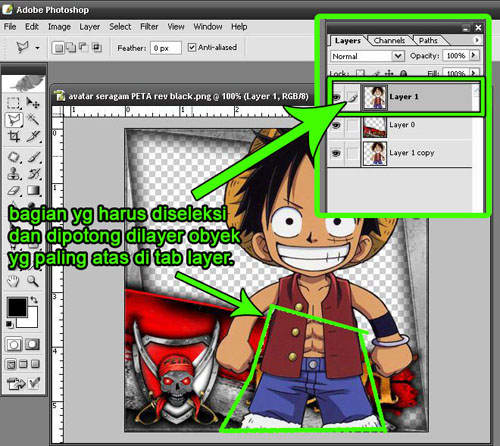This screenshot has height=446, width=500.
Task: Select the Rectangular Marquee tool
Action: coord(13,102)
